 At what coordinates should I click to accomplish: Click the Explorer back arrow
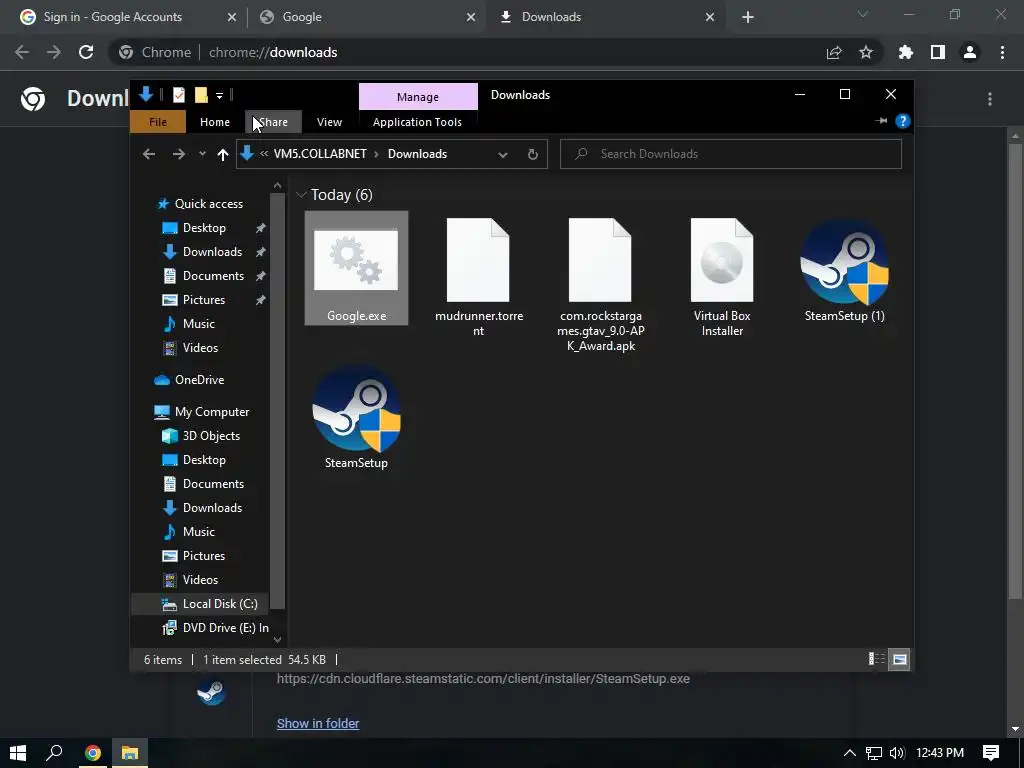pos(149,154)
